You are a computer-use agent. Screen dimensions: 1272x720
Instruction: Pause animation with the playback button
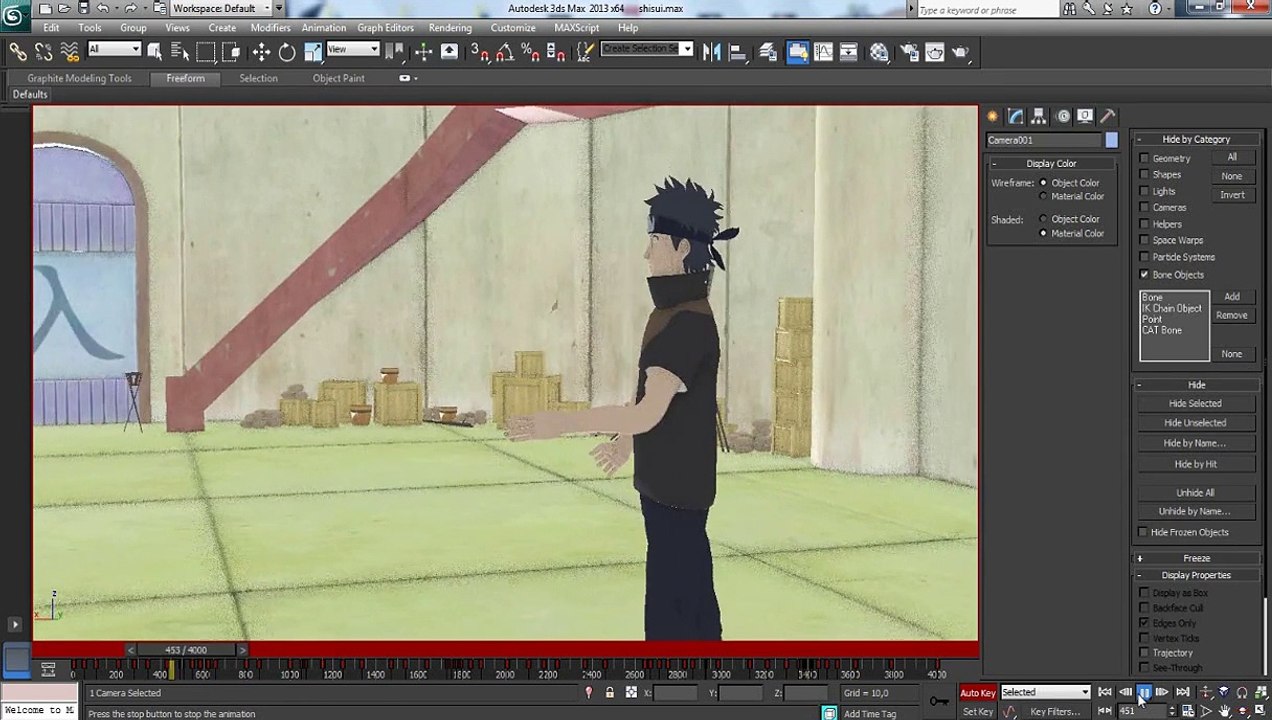(x=1144, y=692)
